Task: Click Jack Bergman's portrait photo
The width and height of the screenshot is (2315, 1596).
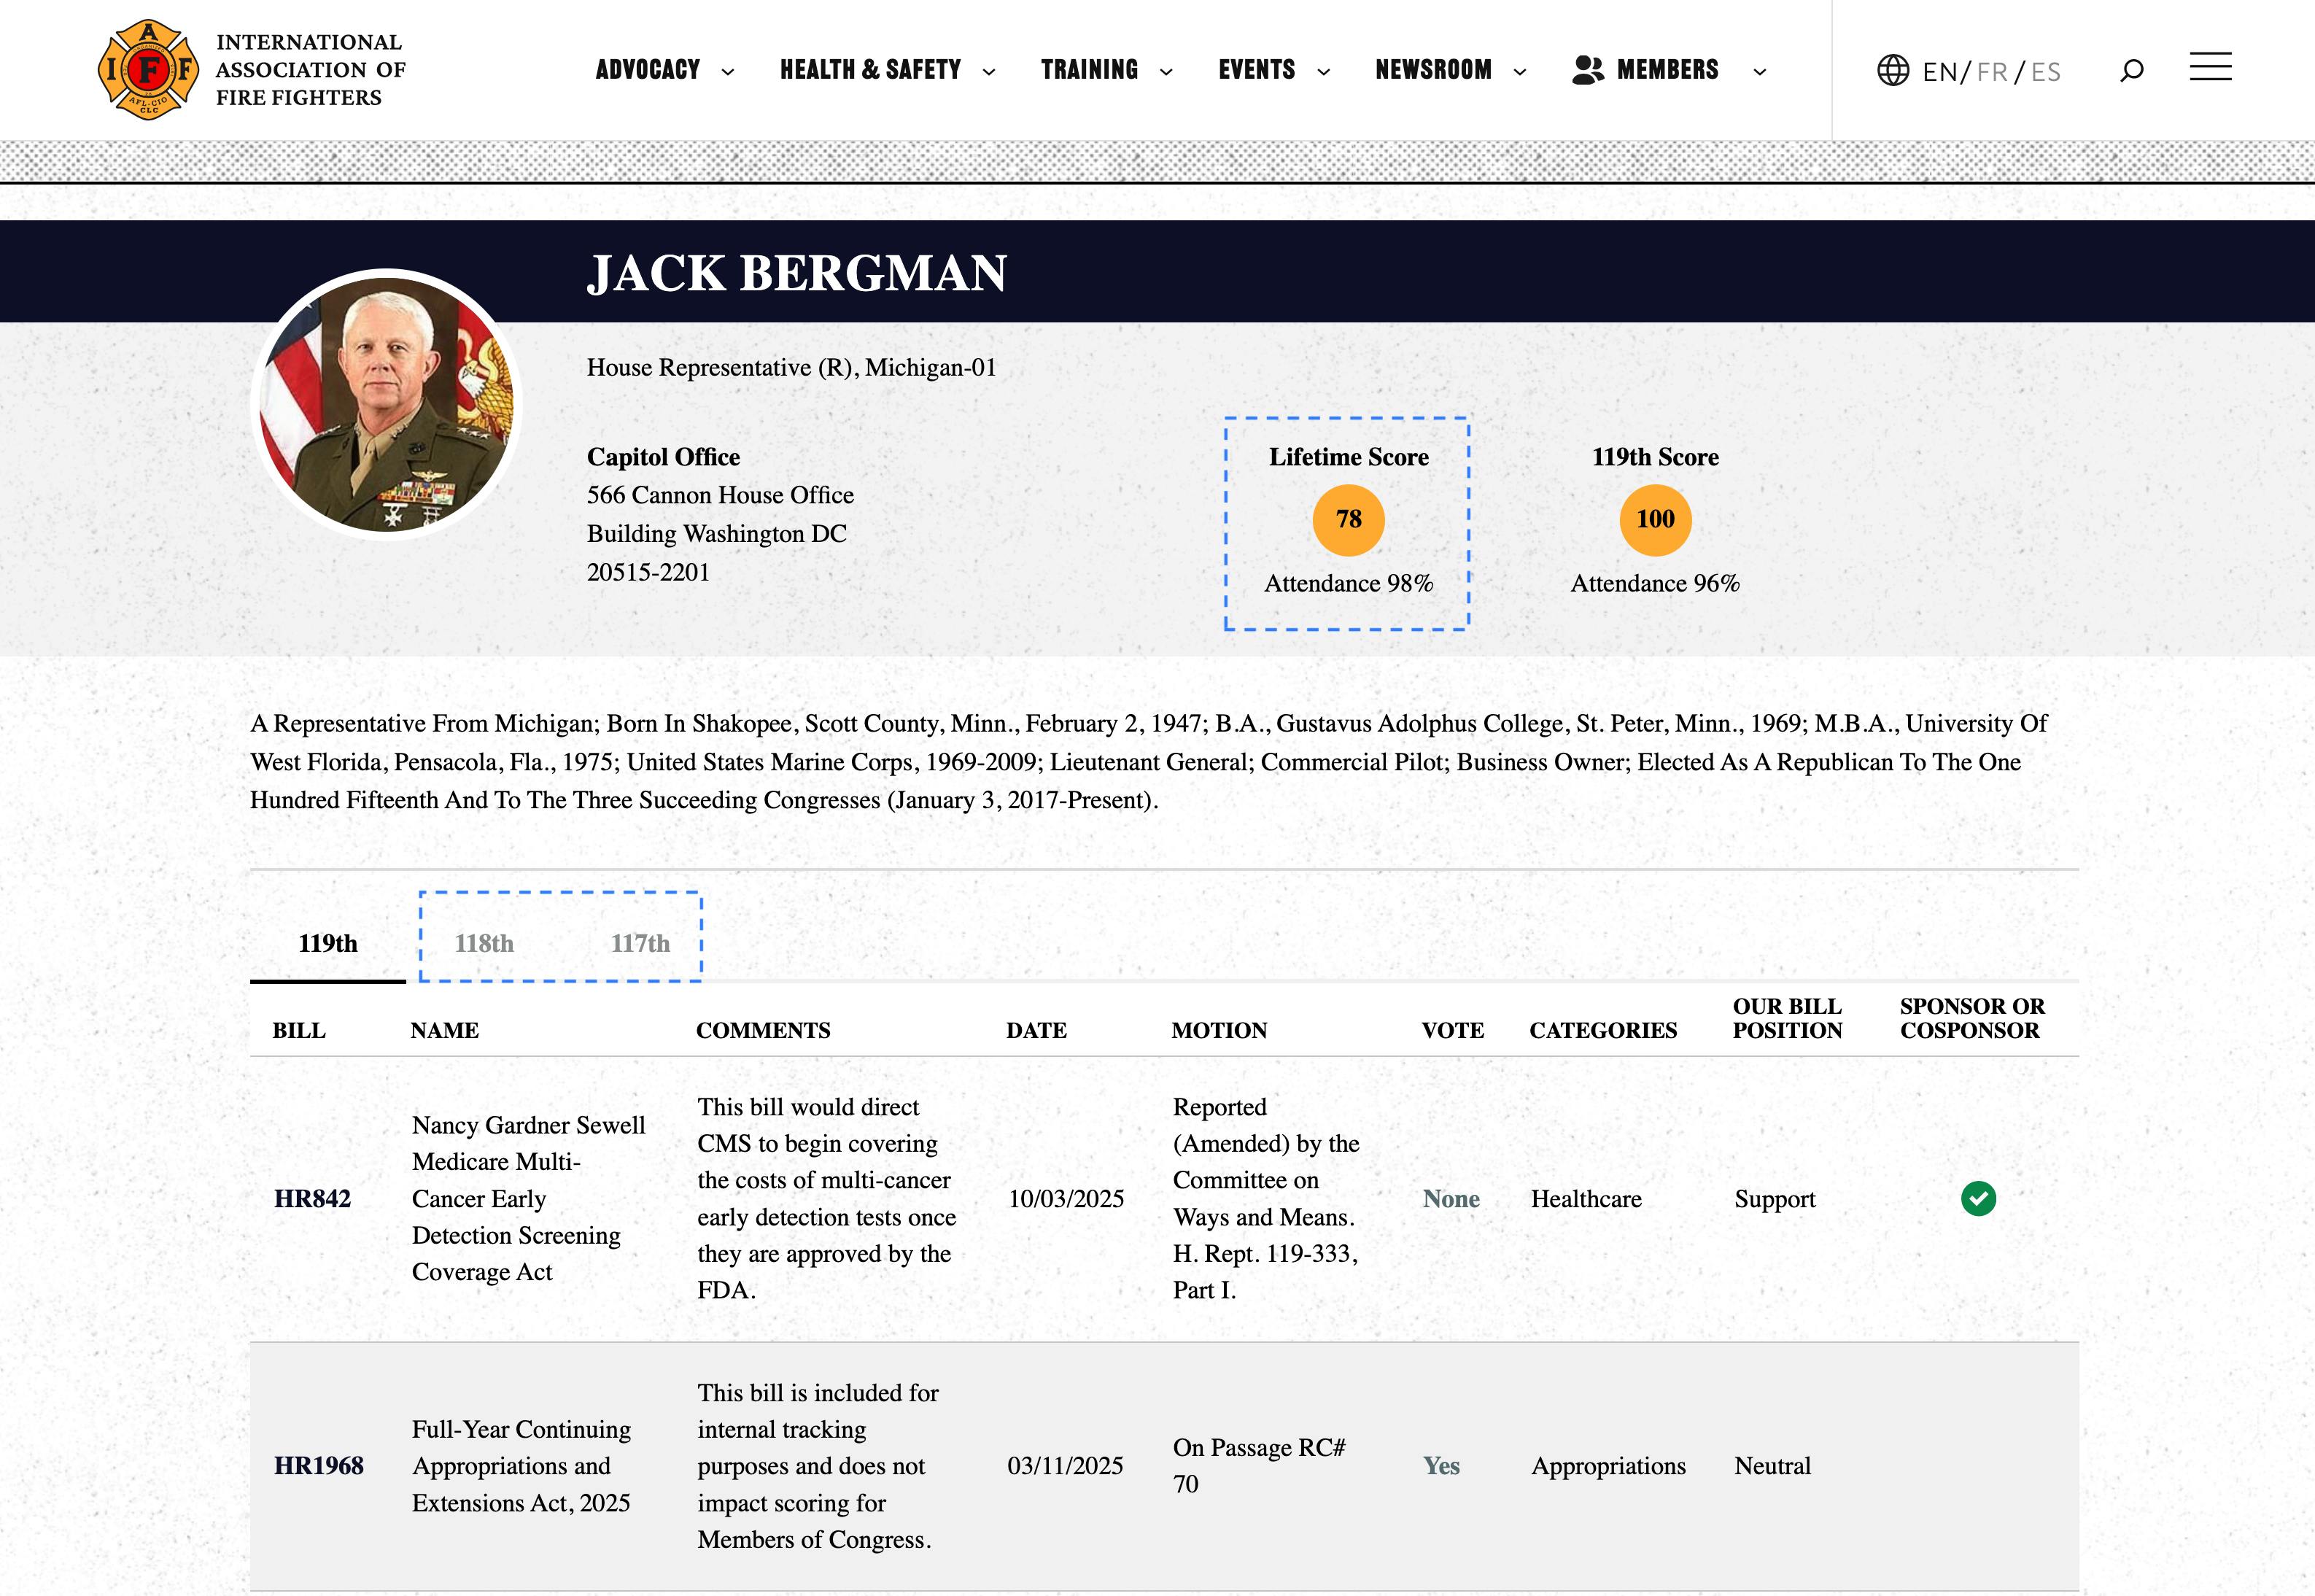Action: tap(387, 404)
